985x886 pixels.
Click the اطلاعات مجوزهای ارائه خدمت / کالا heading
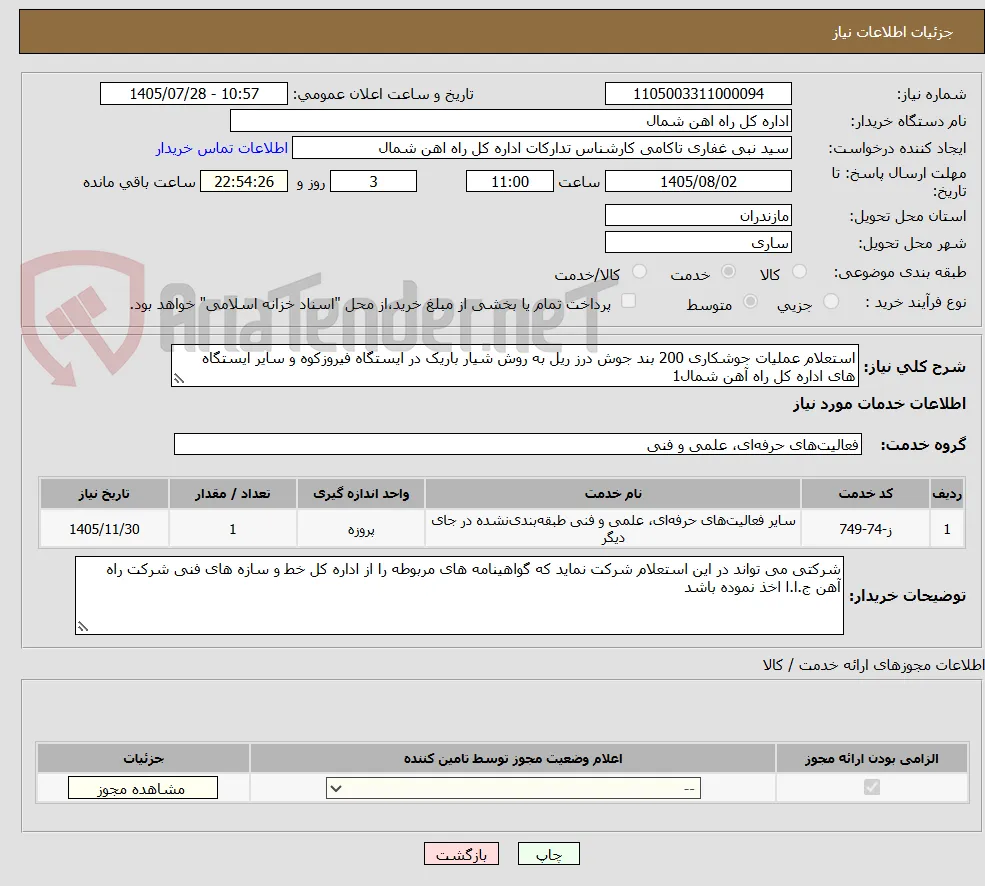pos(873,665)
